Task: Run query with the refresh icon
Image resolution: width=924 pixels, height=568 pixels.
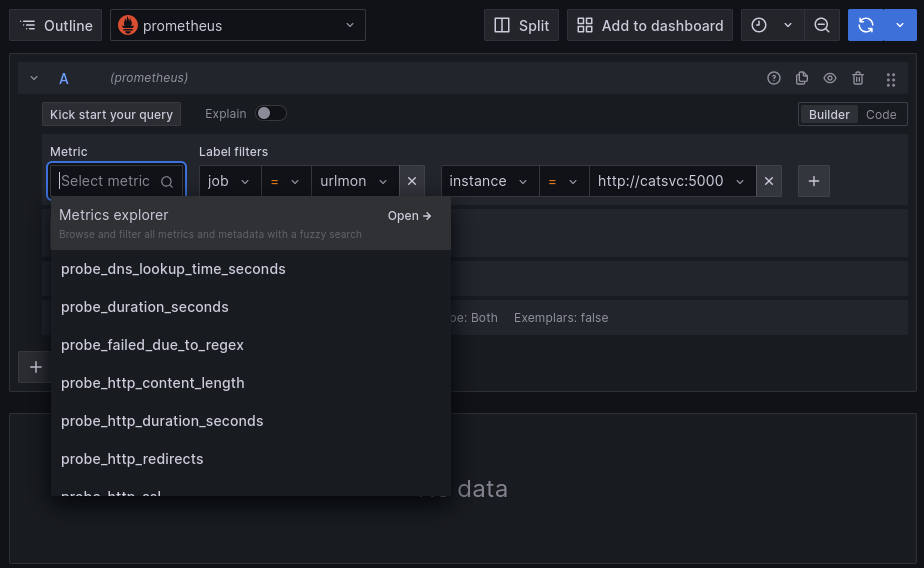Action: pos(866,25)
